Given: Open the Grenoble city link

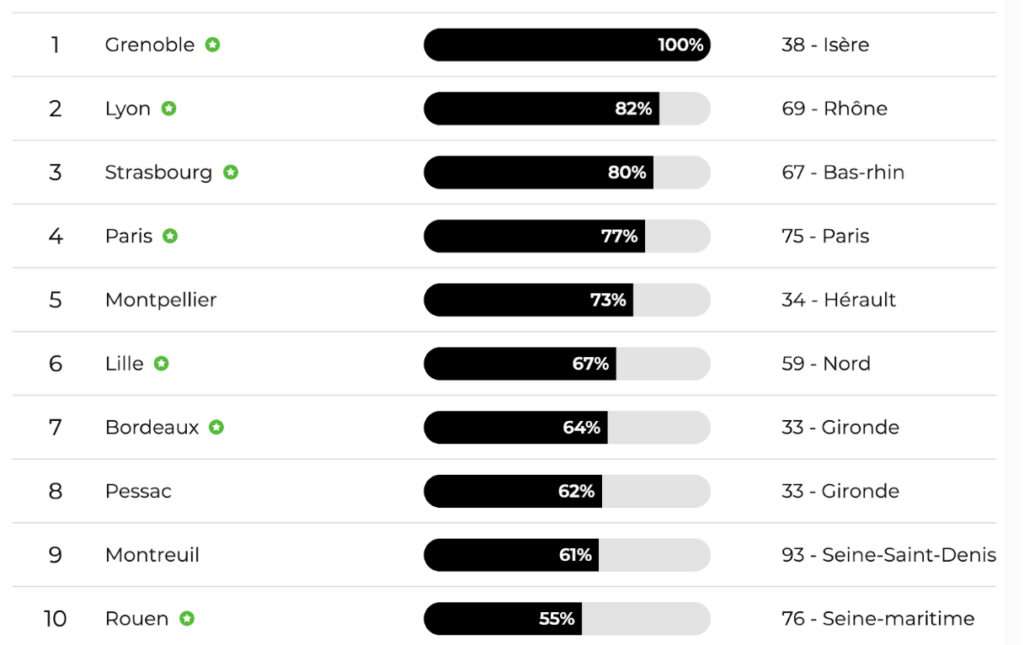Looking at the screenshot, I should pyautogui.click(x=149, y=45).
